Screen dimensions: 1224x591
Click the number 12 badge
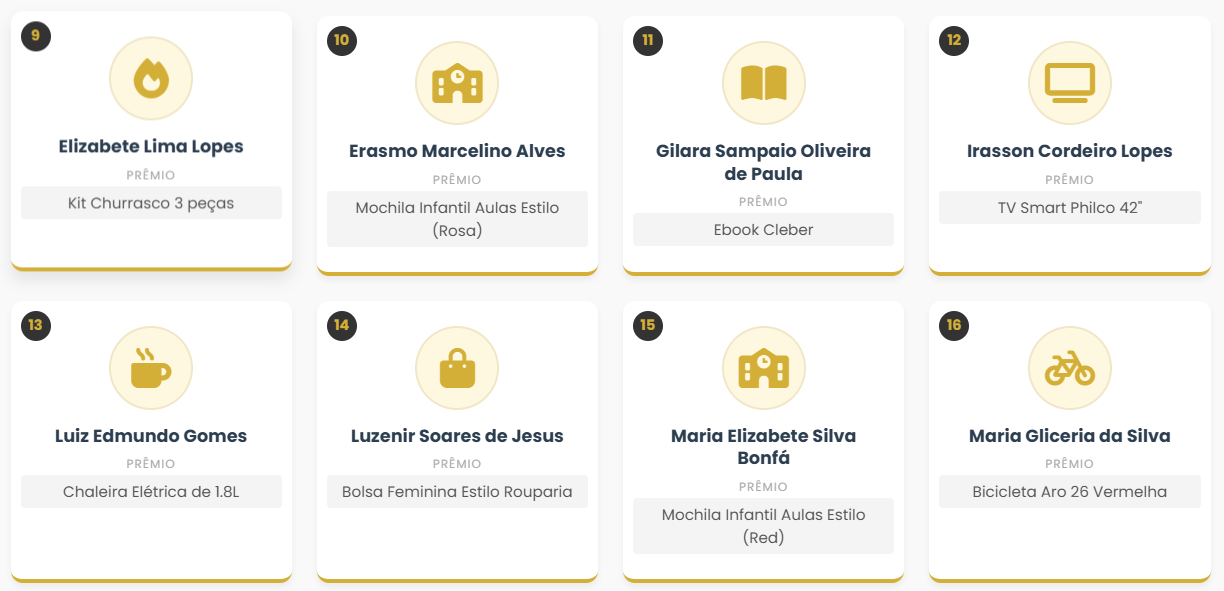click(x=954, y=41)
